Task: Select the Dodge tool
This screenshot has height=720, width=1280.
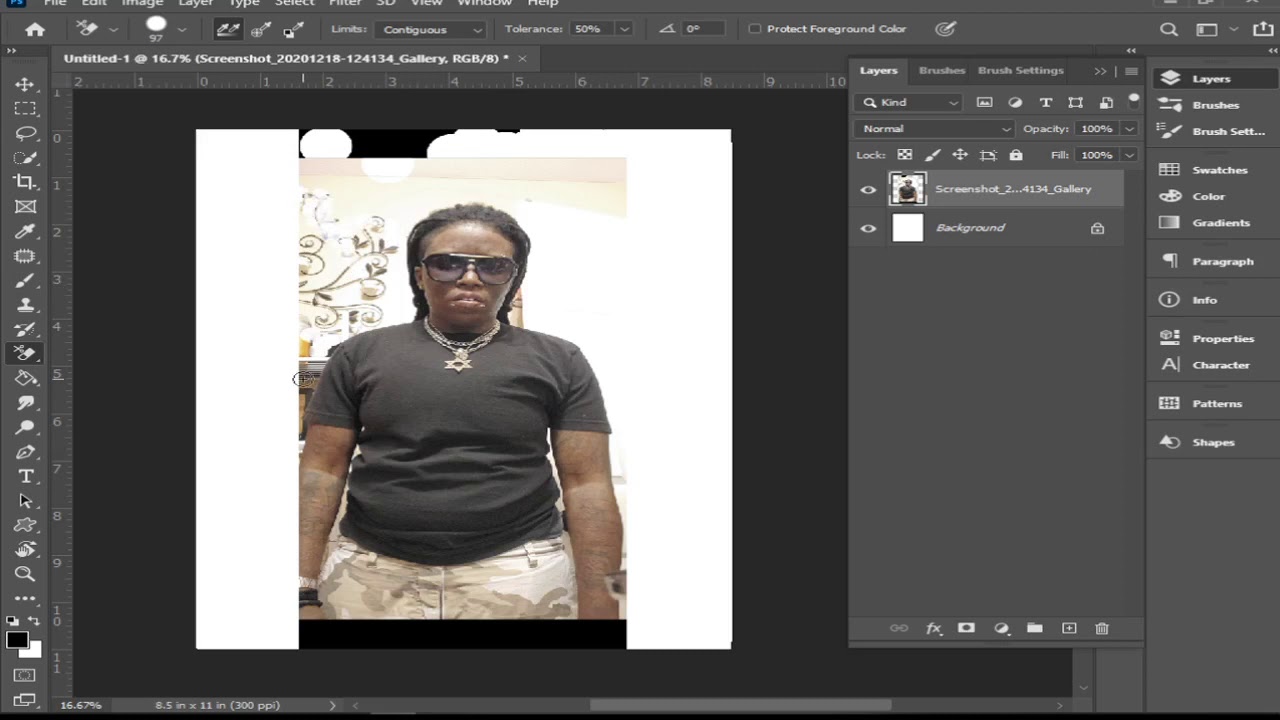Action: [25, 427]
